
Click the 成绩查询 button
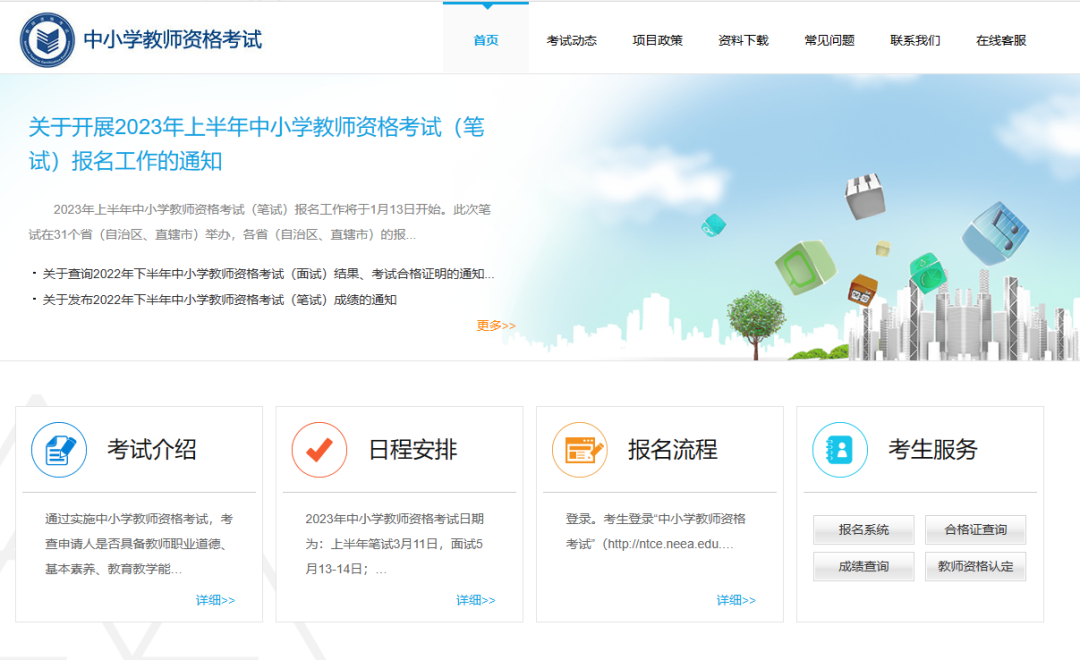pyautogui.click(x=864, y=566)
